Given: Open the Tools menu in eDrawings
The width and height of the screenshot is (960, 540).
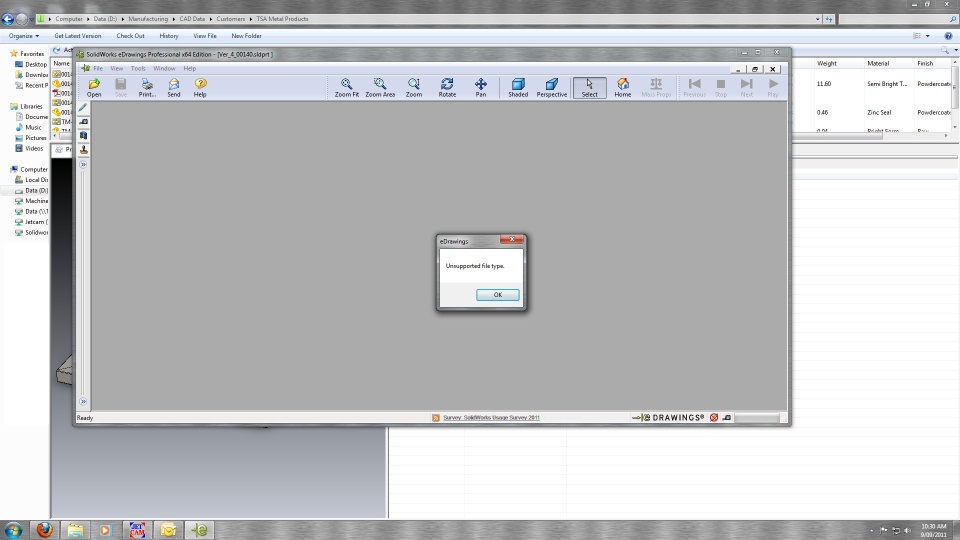Looking at the screenshot, I should [138, 69].
